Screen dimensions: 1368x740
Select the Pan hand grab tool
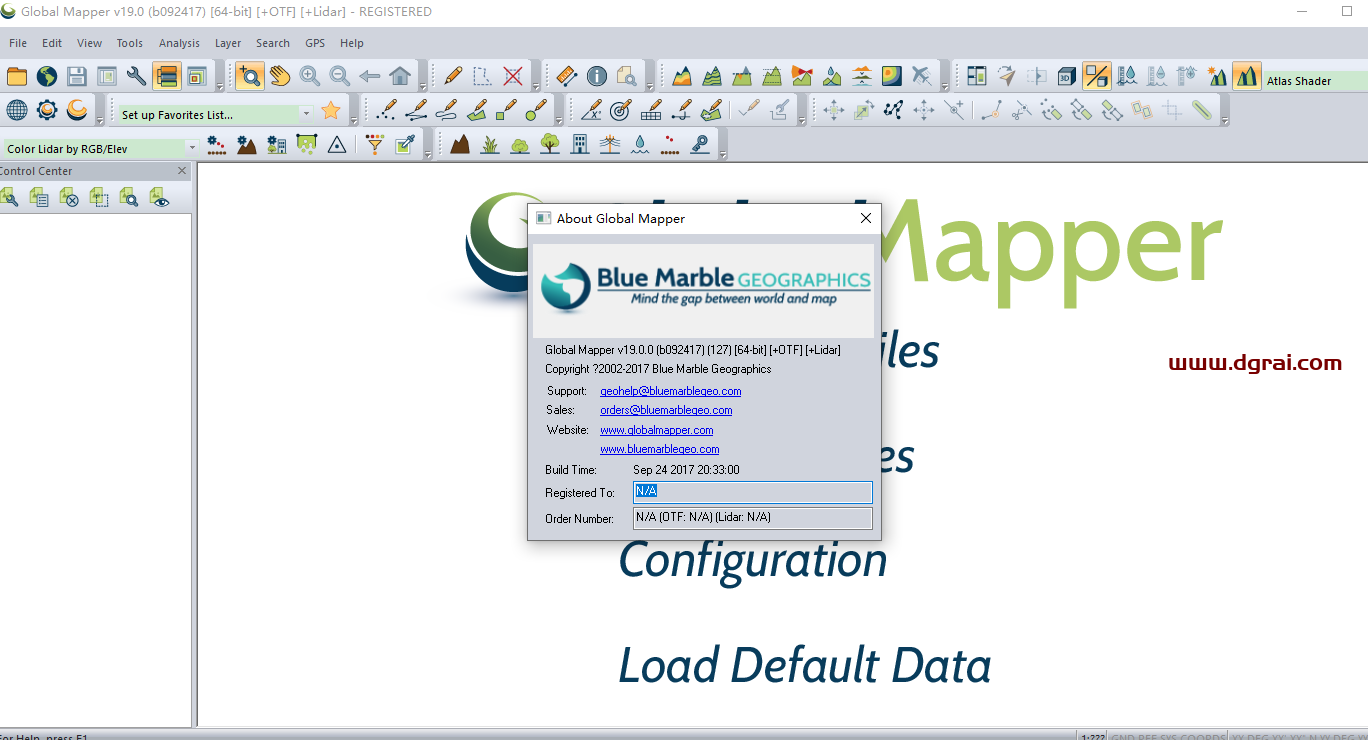click(x=280, y=76)
